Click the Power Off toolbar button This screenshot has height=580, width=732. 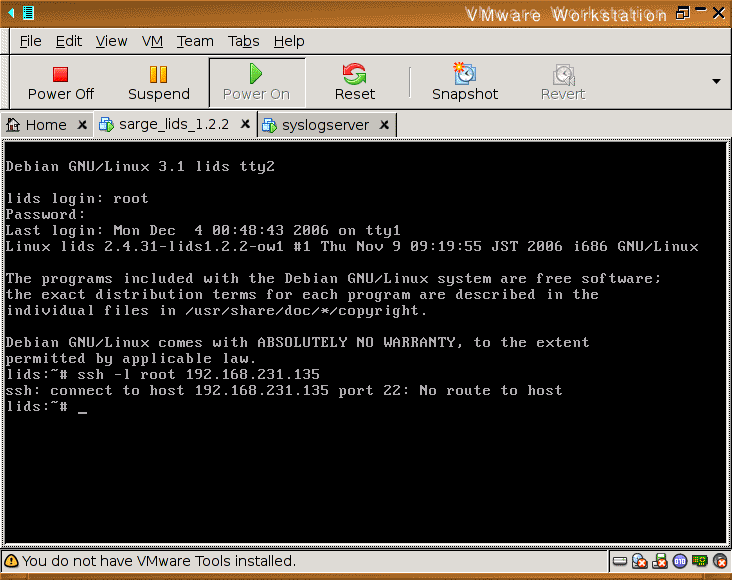pos(61,83)
